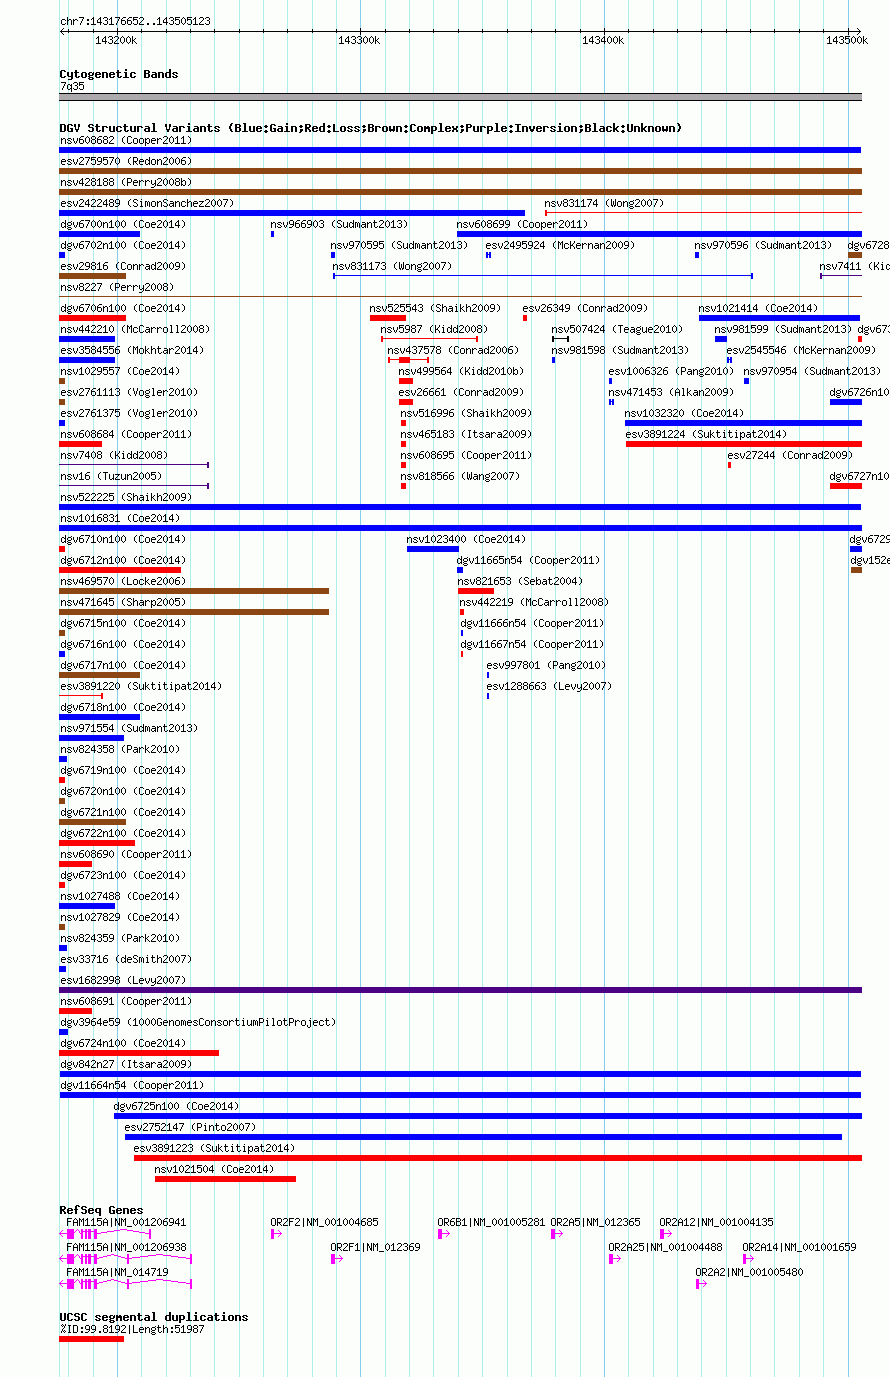Open OR2A5|NM_012365 gene
Screen dimensions: 890x1377
[596, 1222]
